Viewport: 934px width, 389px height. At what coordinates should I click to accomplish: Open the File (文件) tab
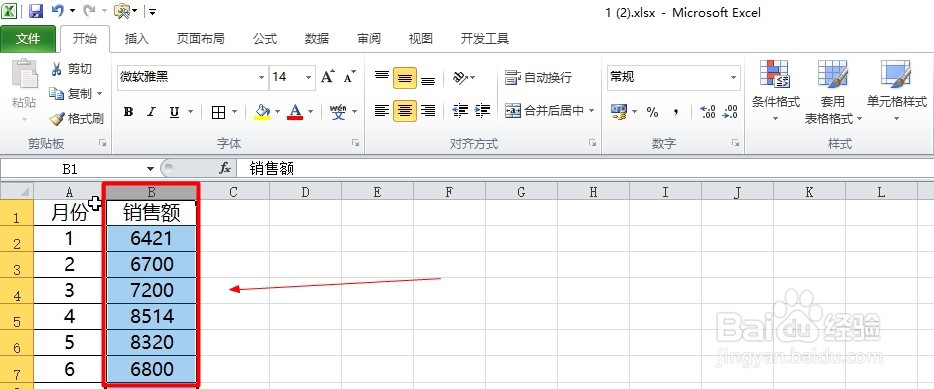click(28, 39)
